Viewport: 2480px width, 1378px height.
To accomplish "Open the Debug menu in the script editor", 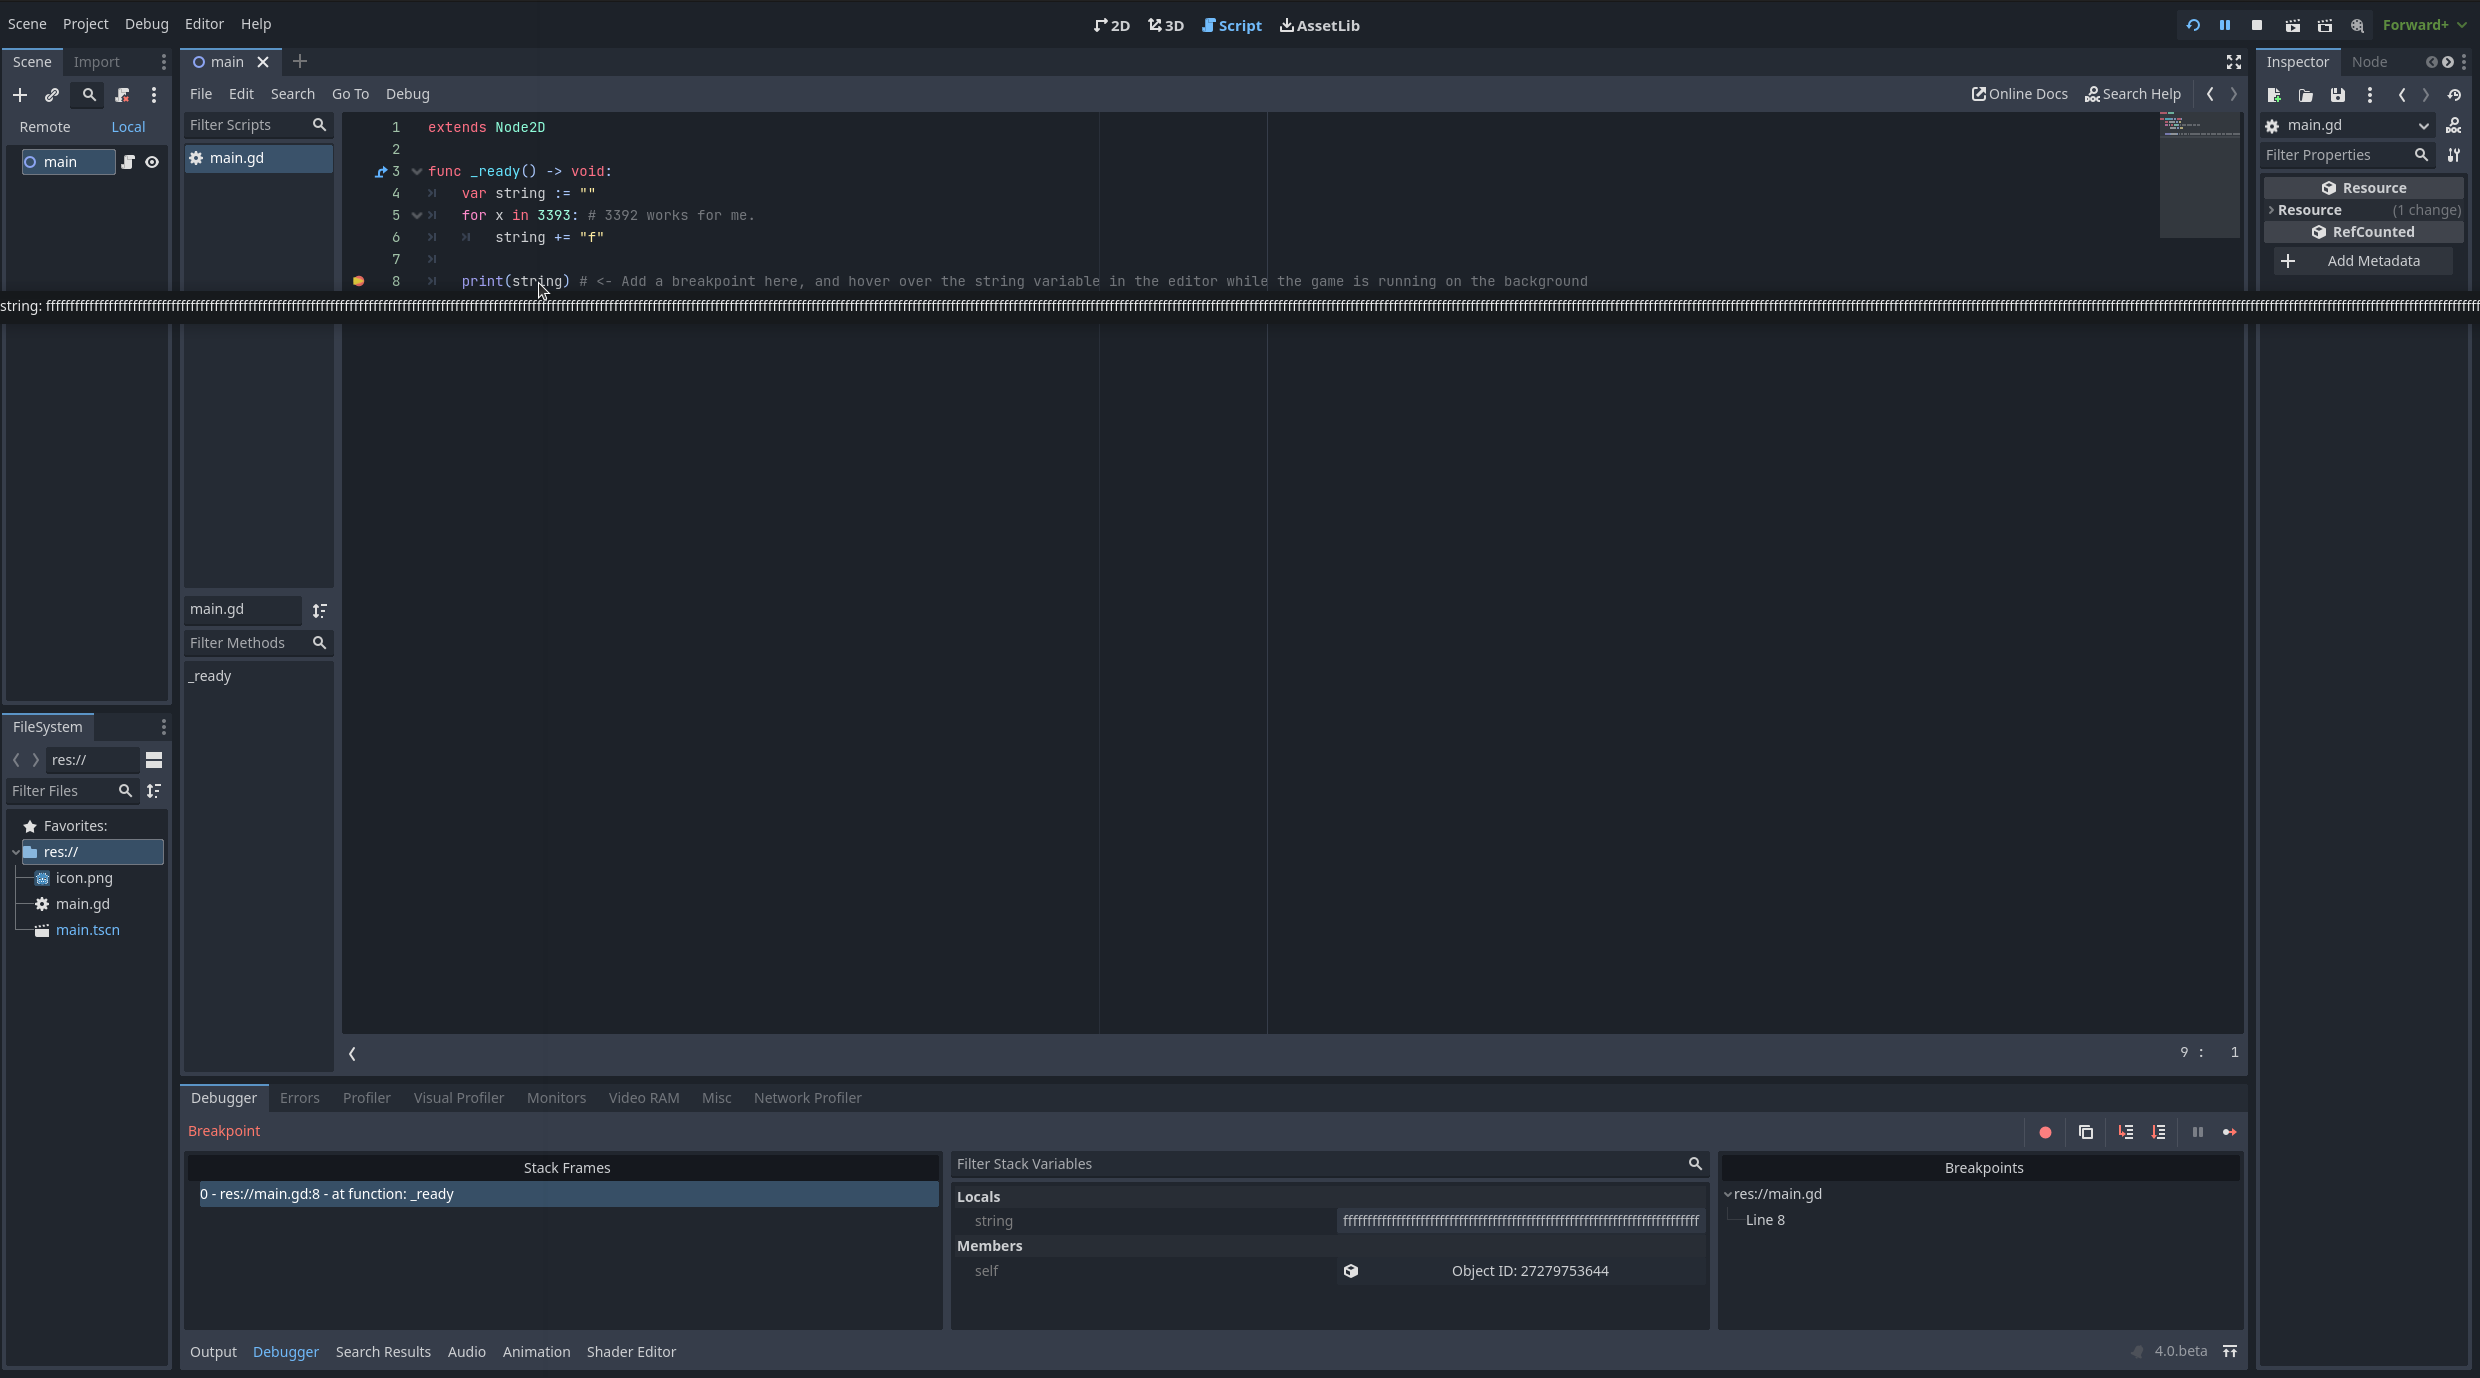I will point(408,94).
